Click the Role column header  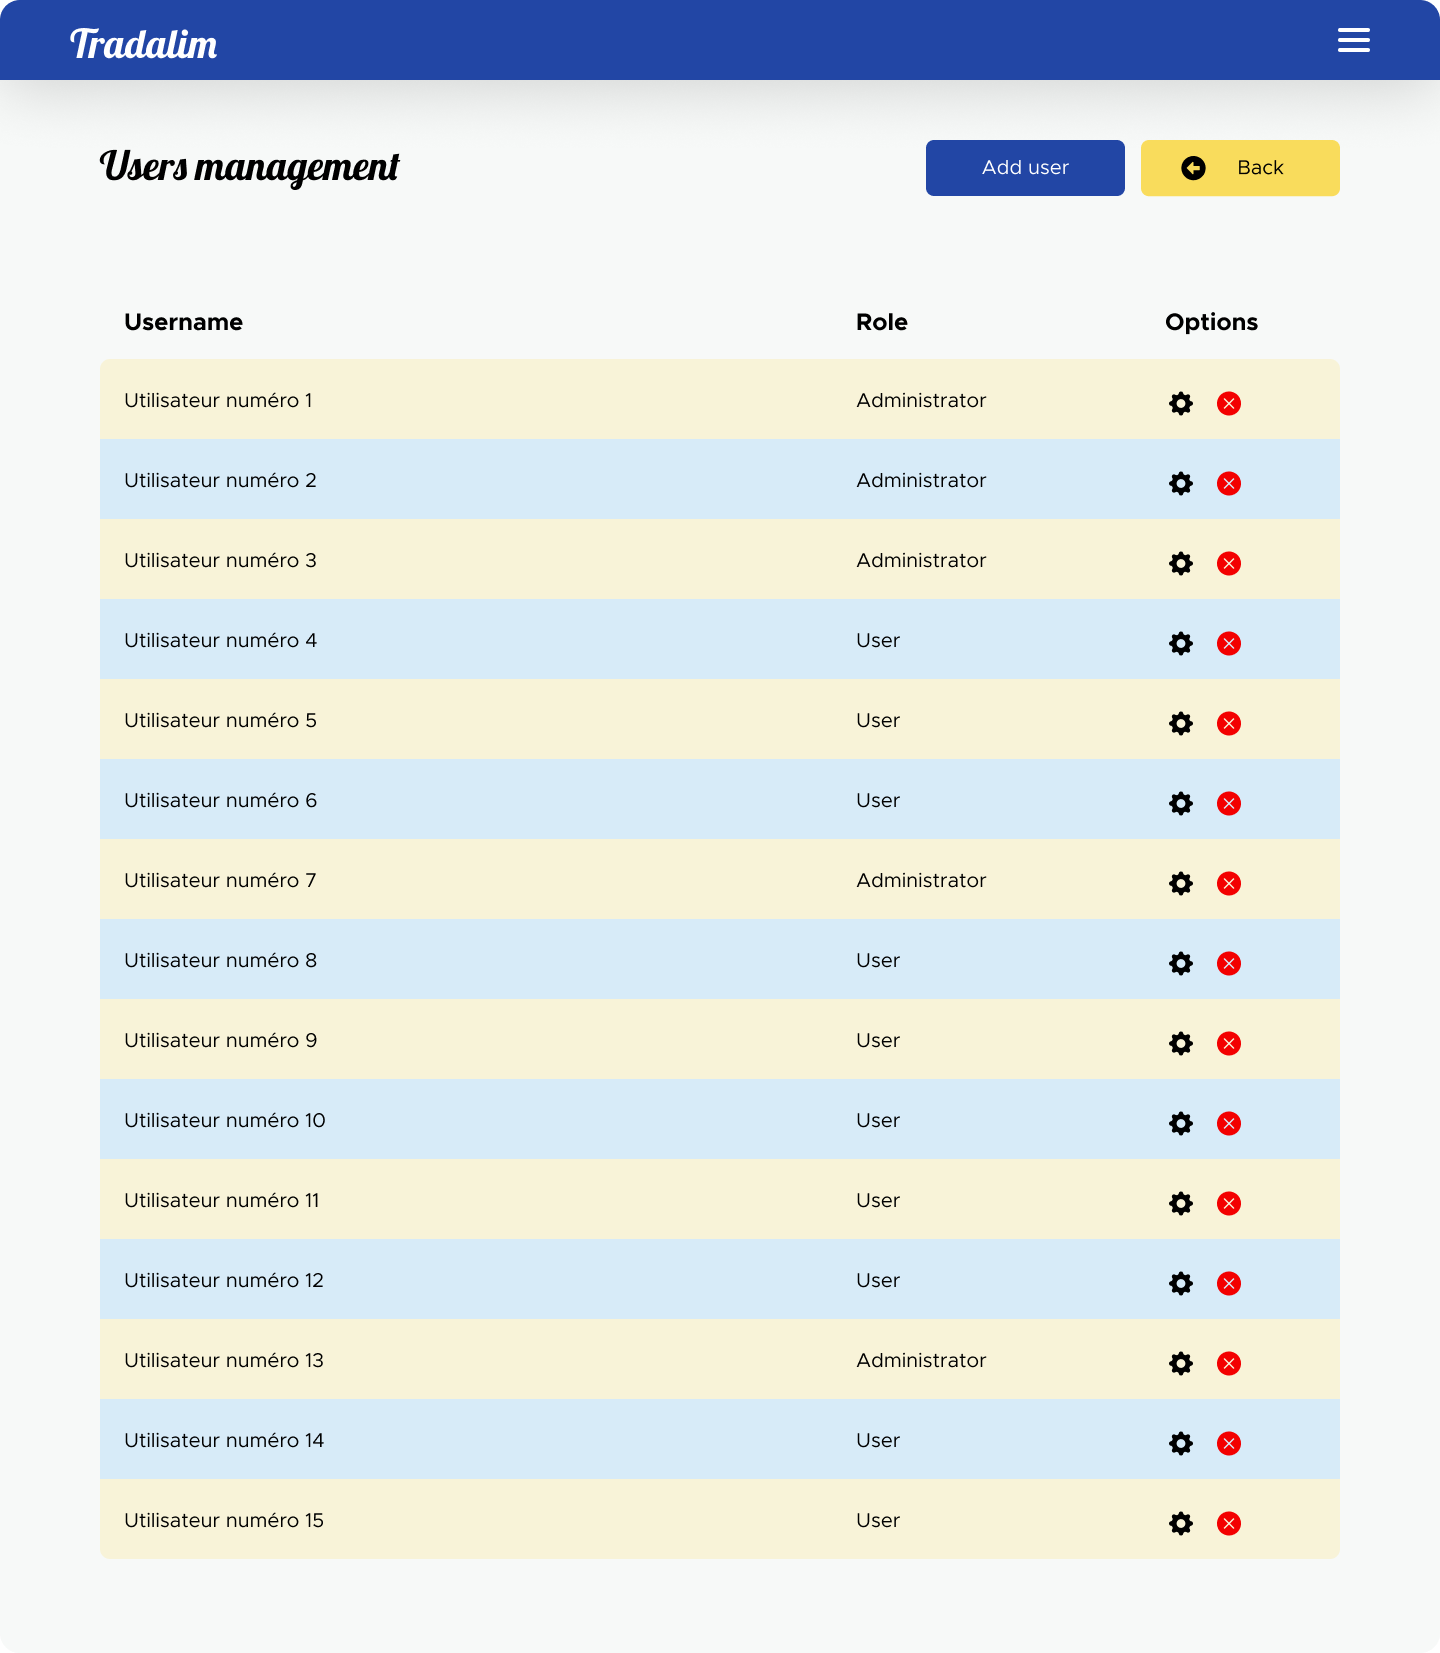pos(881,322)
